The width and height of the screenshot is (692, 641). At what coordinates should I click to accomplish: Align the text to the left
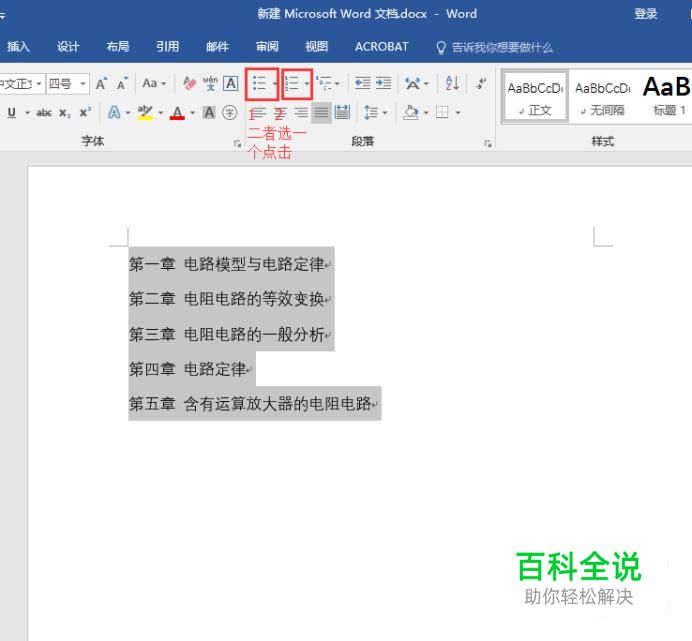(258, 113)
